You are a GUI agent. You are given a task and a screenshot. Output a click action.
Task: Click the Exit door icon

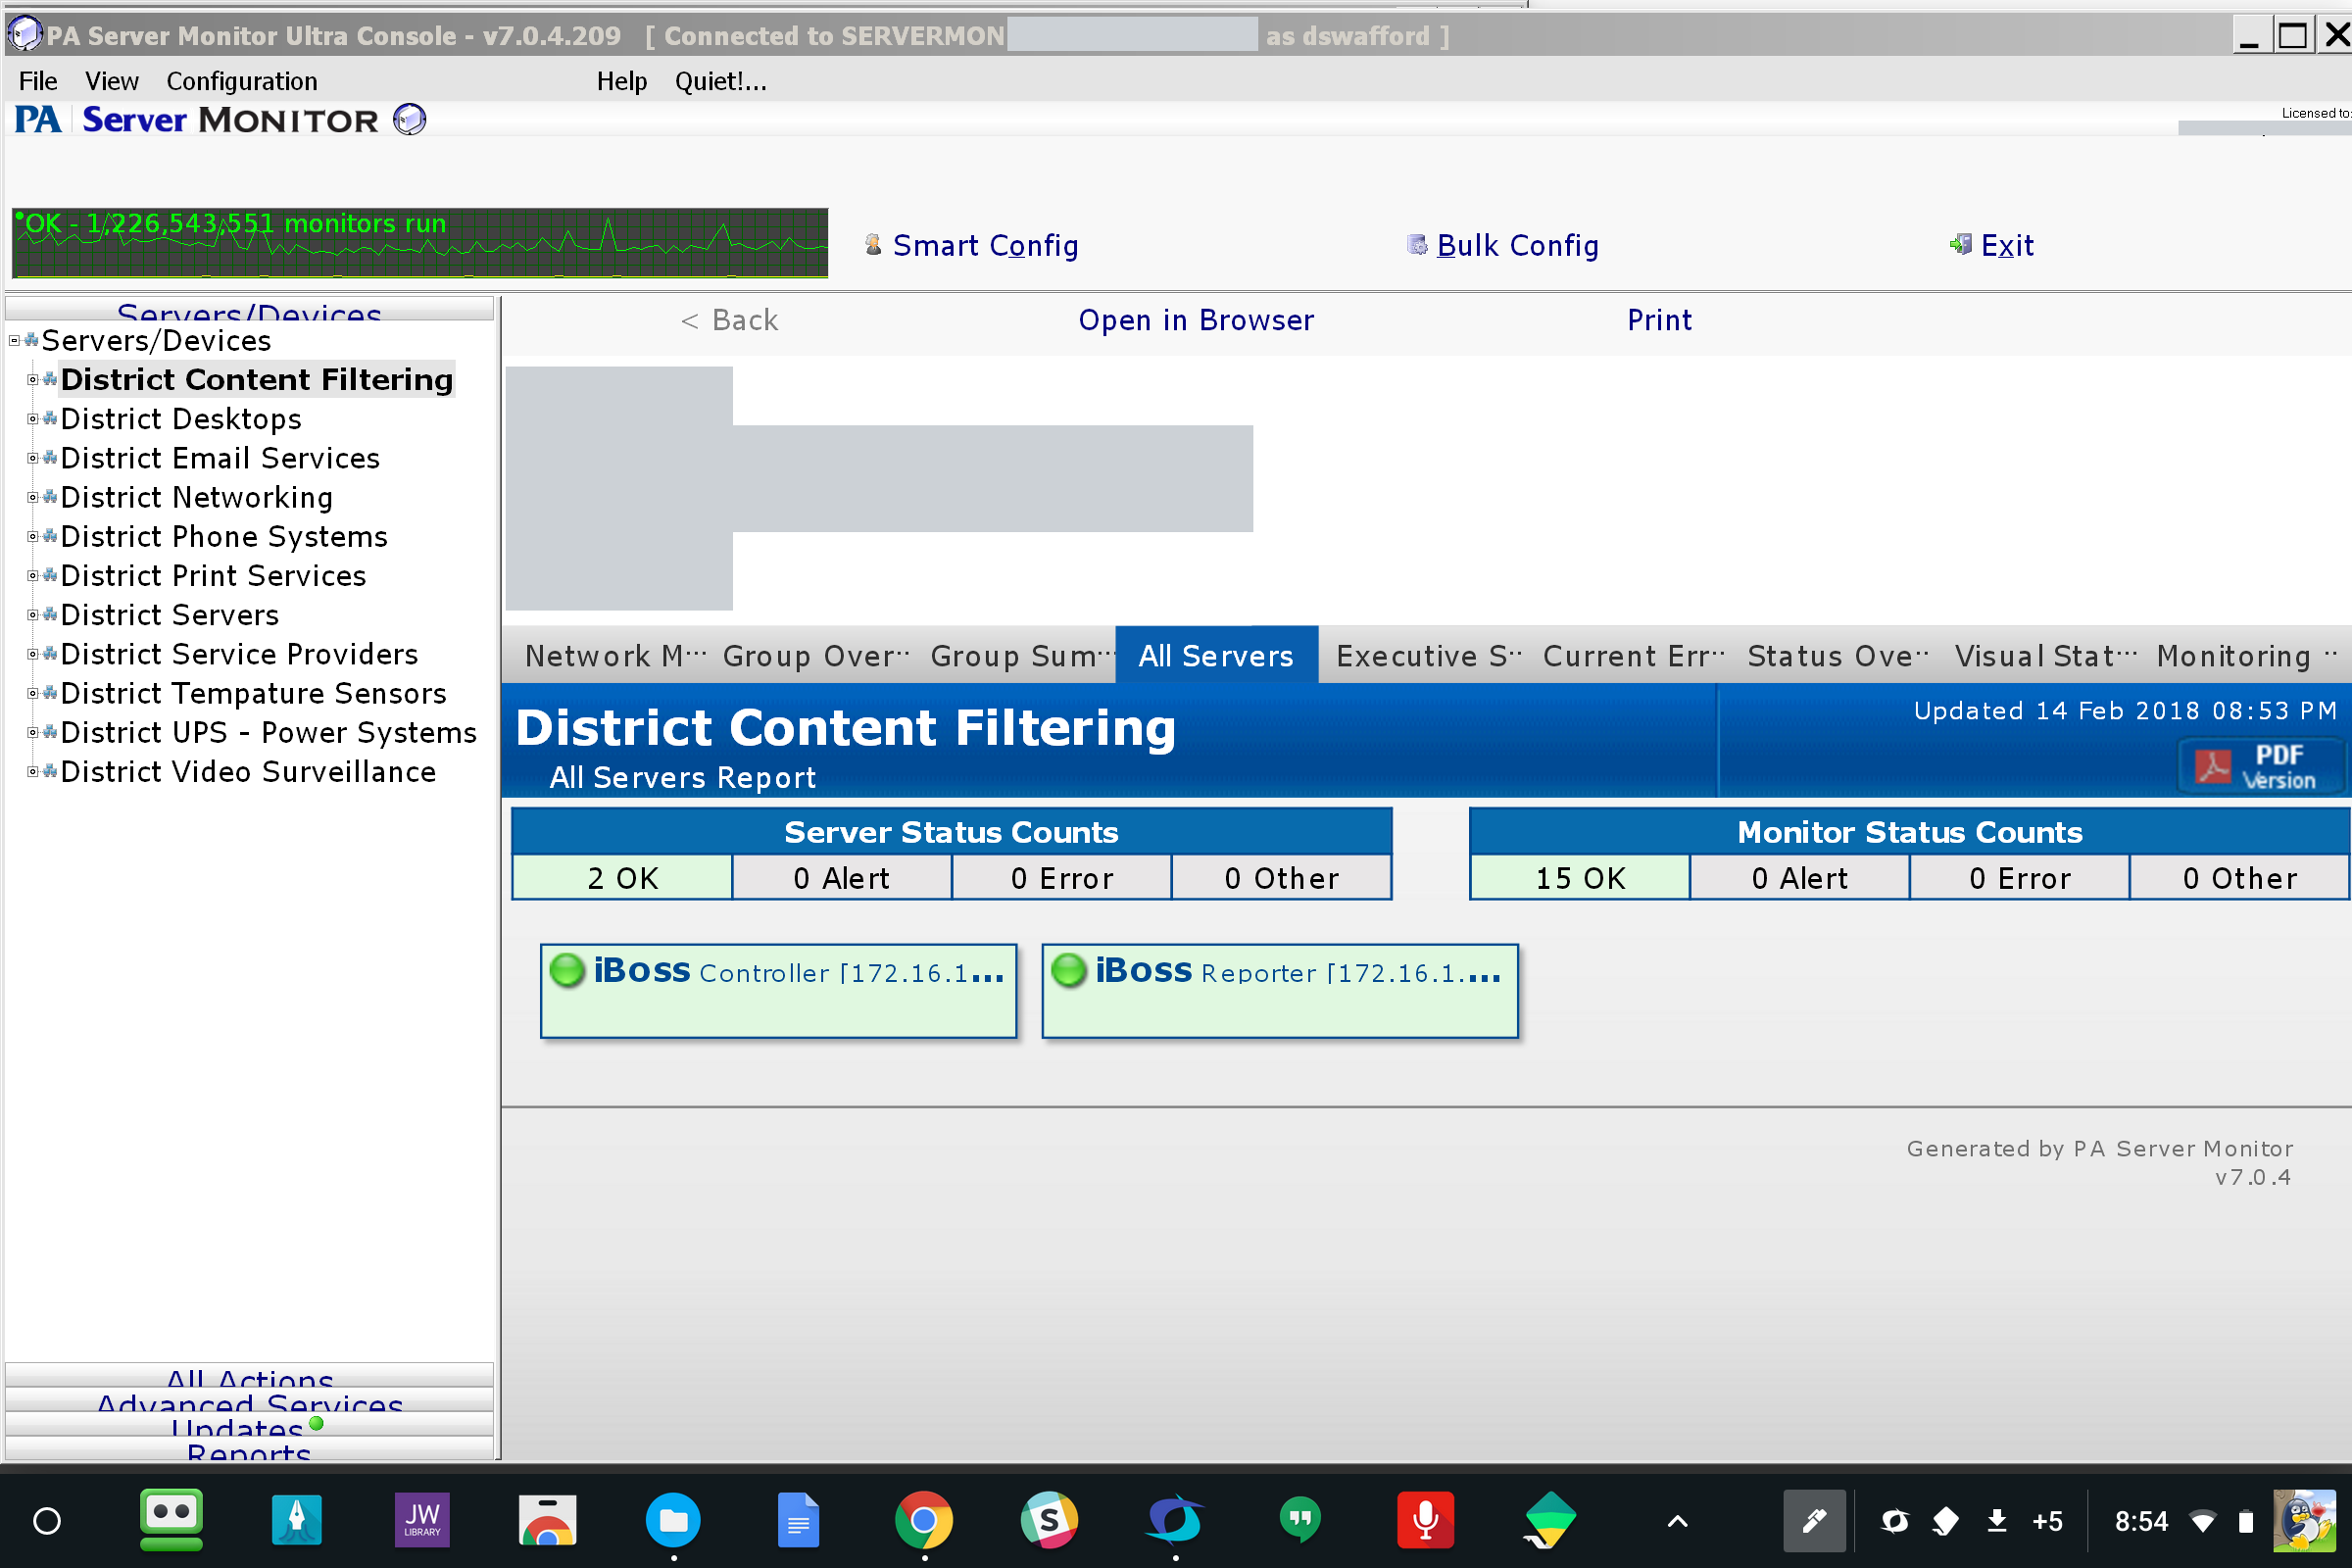click(1961, 245)
